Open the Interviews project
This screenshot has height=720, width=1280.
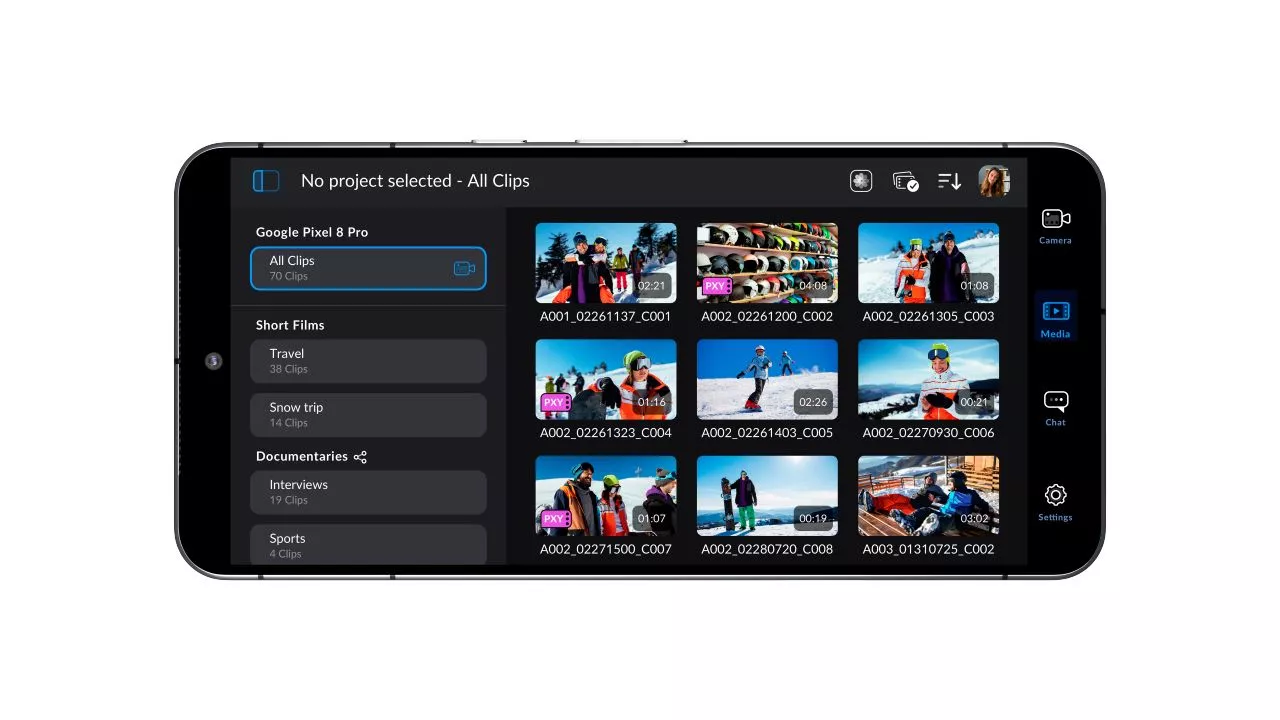tap(368, 492)
